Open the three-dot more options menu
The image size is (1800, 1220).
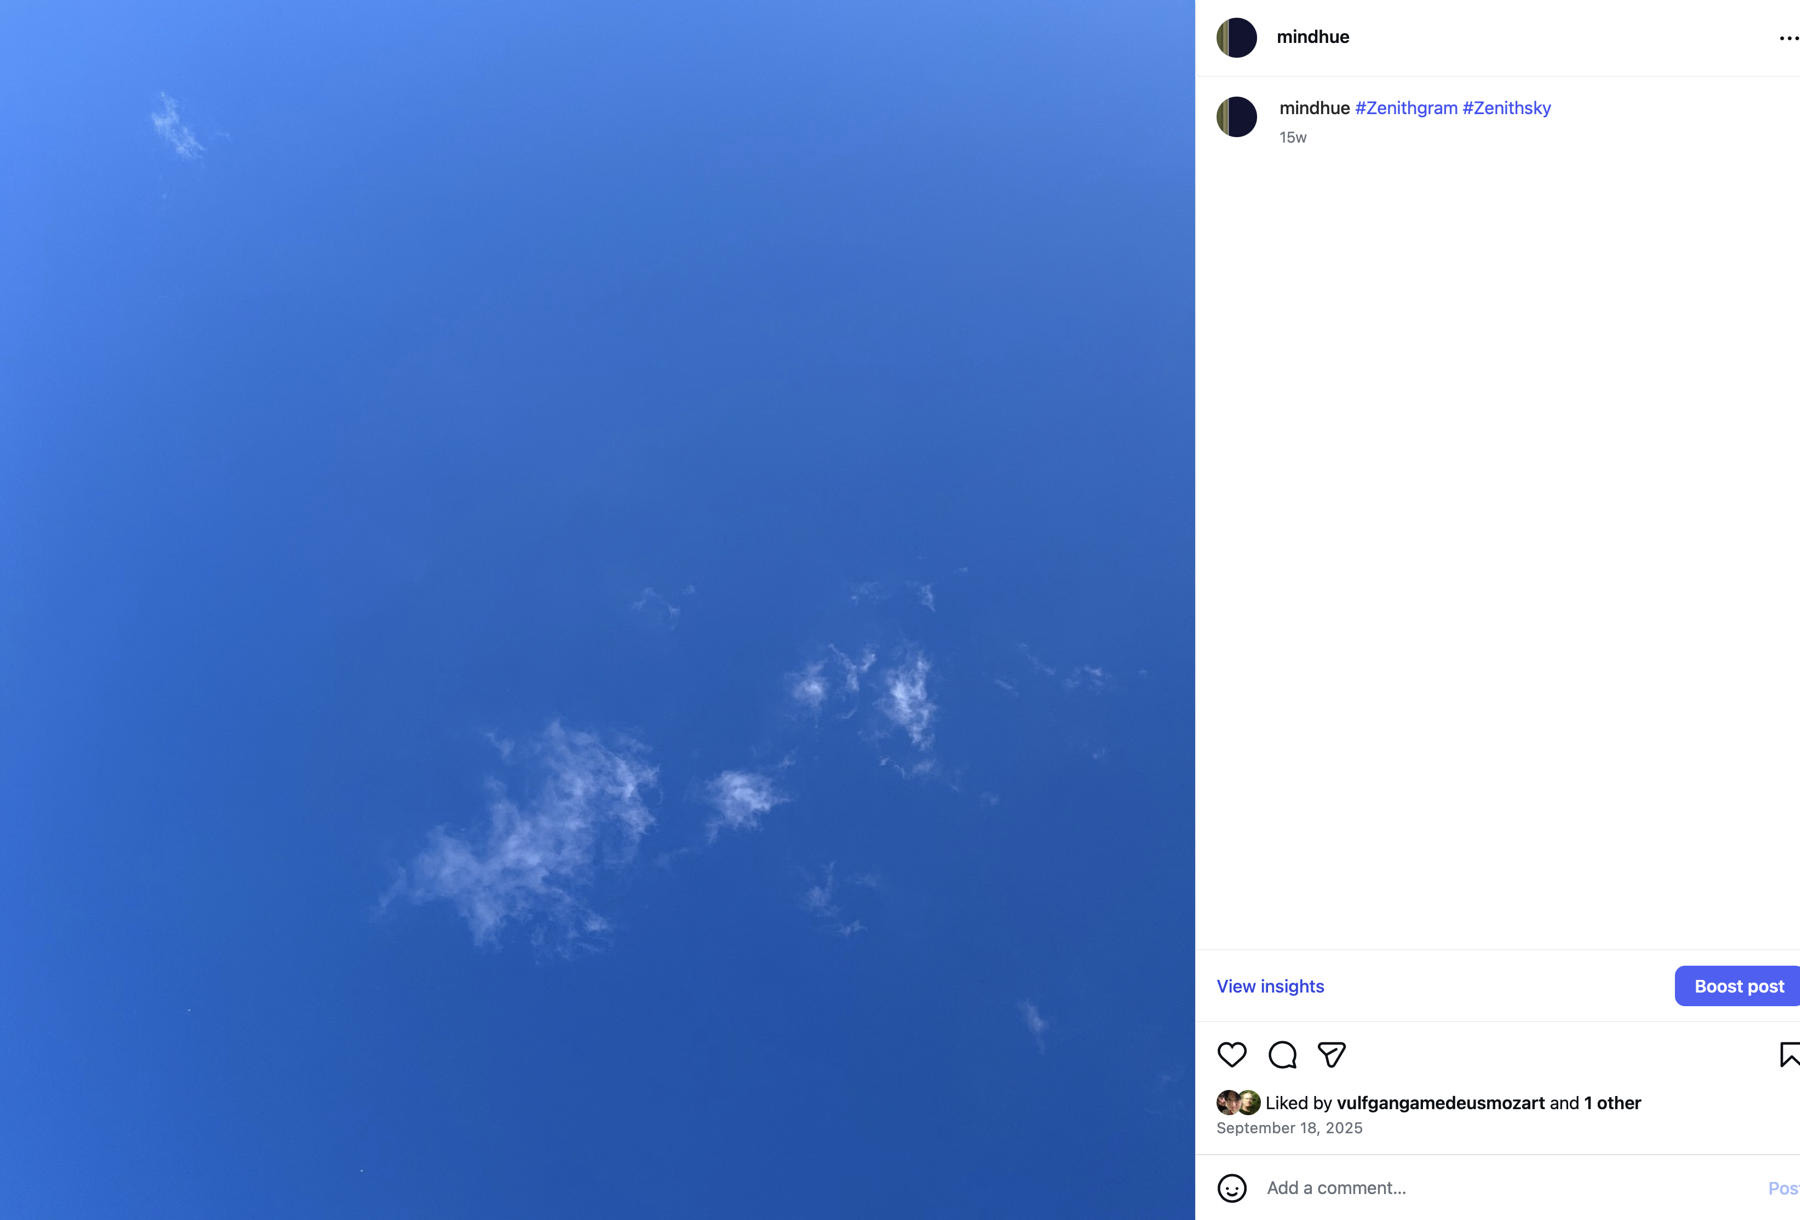[1789, 38]
